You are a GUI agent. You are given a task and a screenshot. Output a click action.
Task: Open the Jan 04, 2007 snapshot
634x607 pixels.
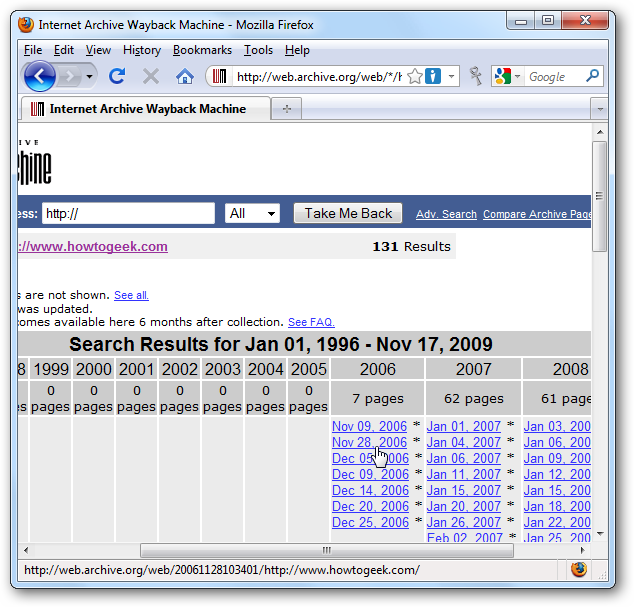[x=464, y=442]
